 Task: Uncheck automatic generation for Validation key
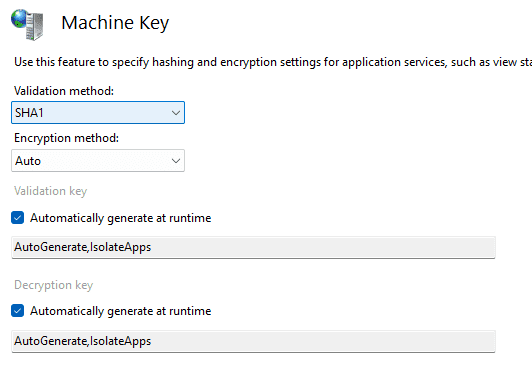[18, 218]
